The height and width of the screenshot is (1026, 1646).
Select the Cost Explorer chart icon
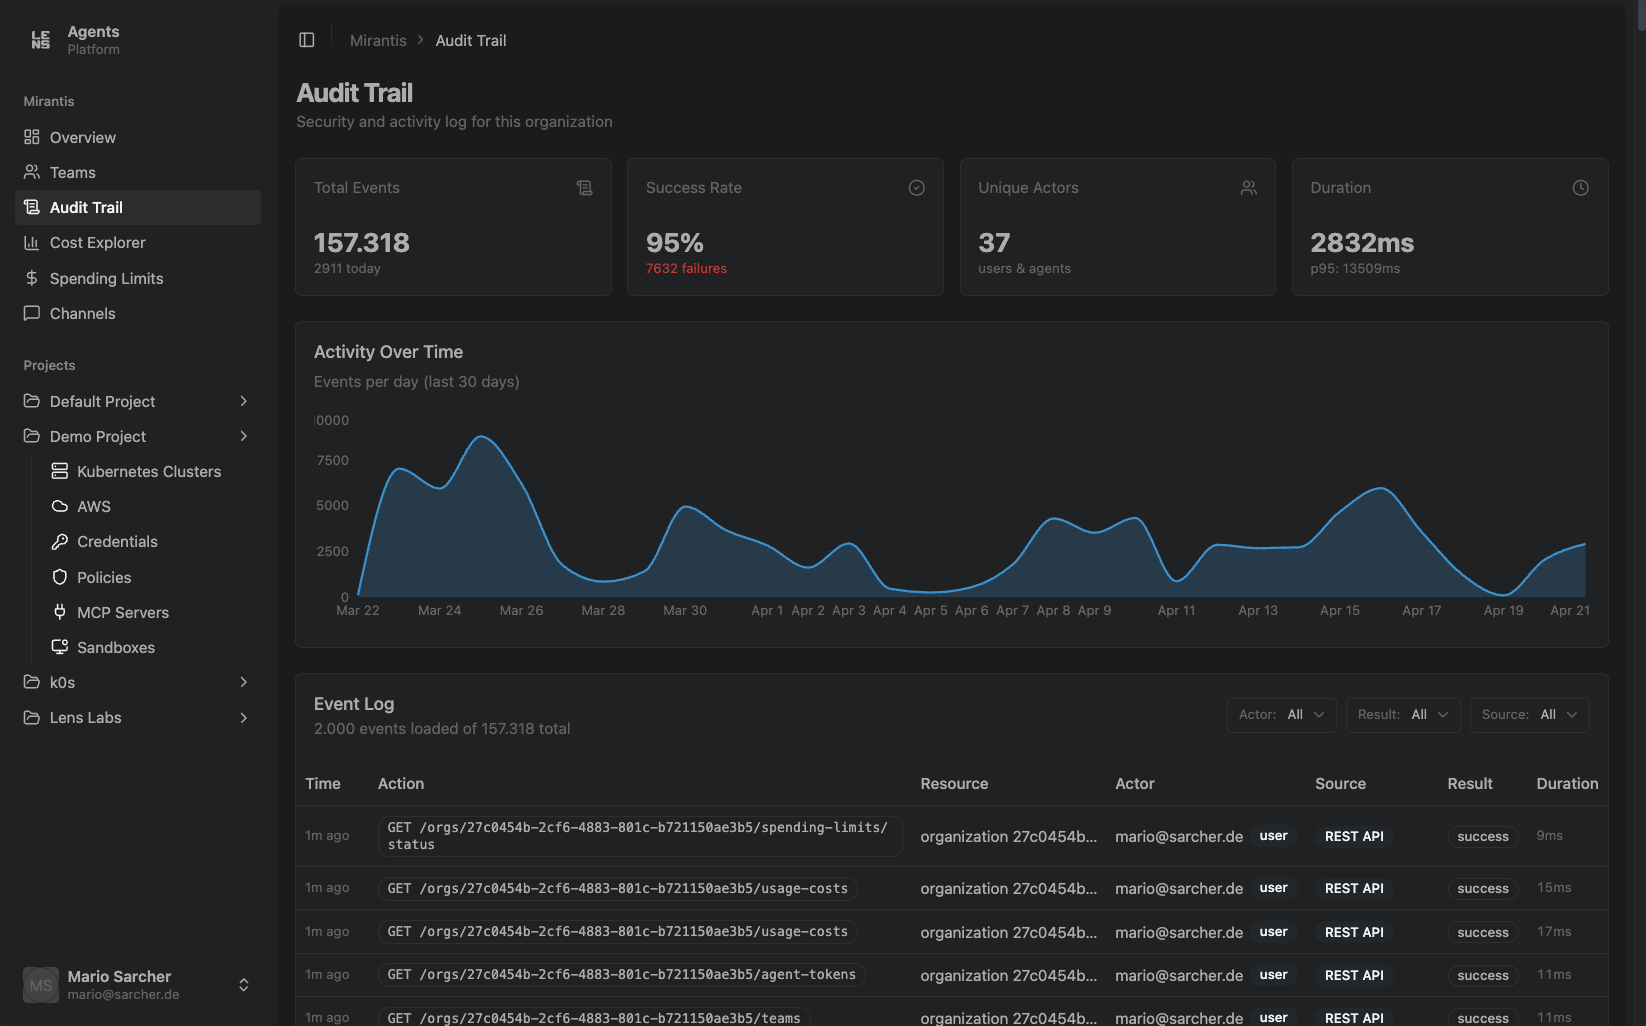click(x=32, y=242)
